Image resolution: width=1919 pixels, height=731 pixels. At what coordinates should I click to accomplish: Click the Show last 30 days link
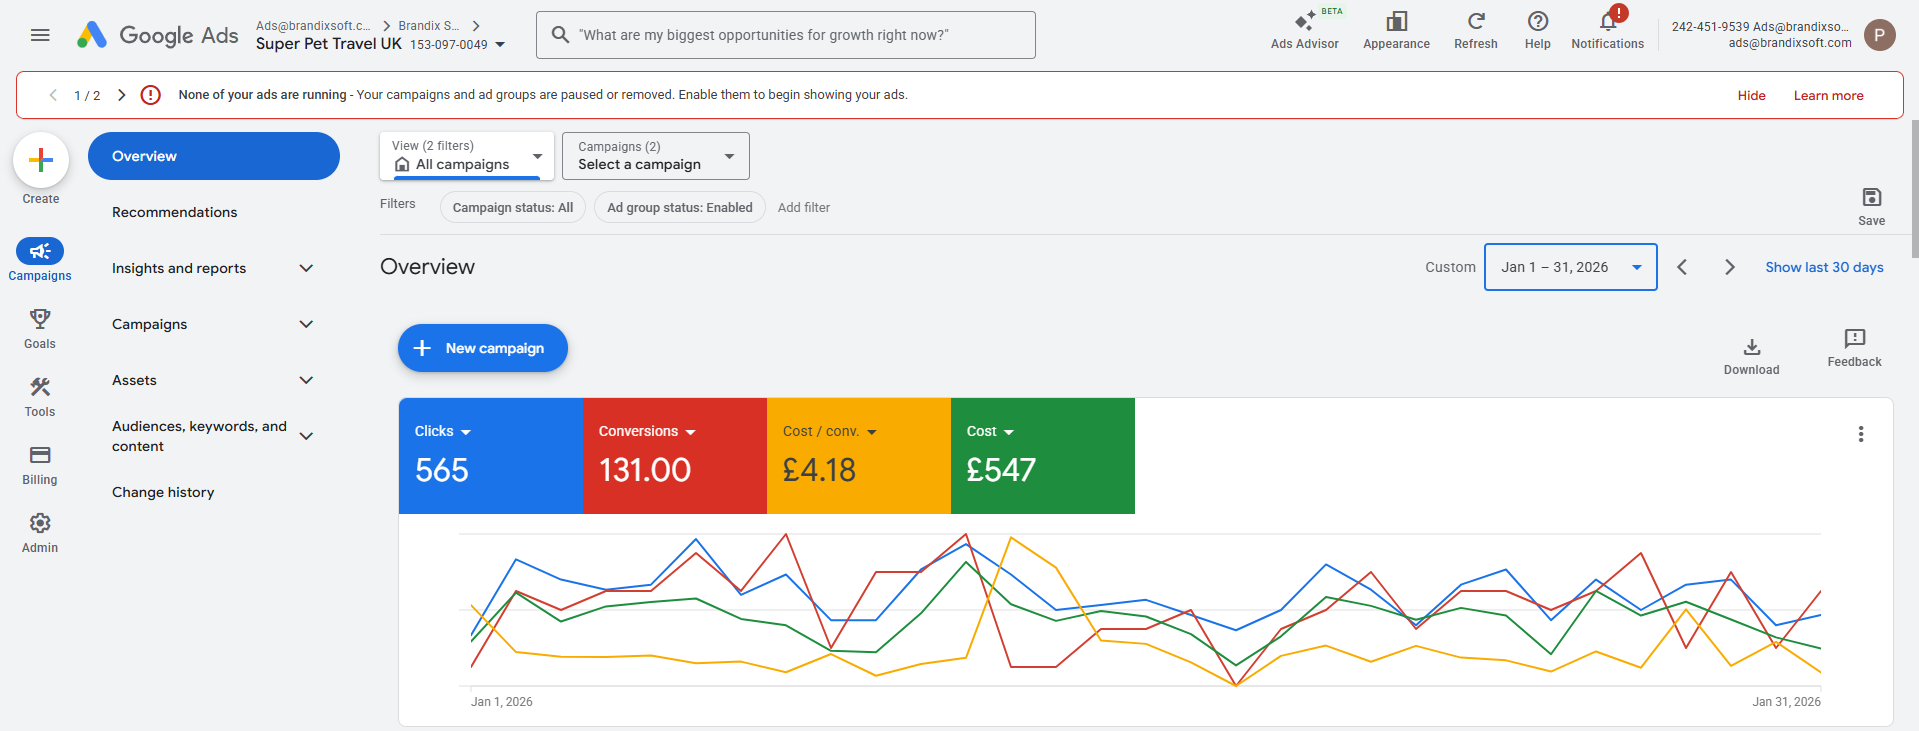[1824, 267]
